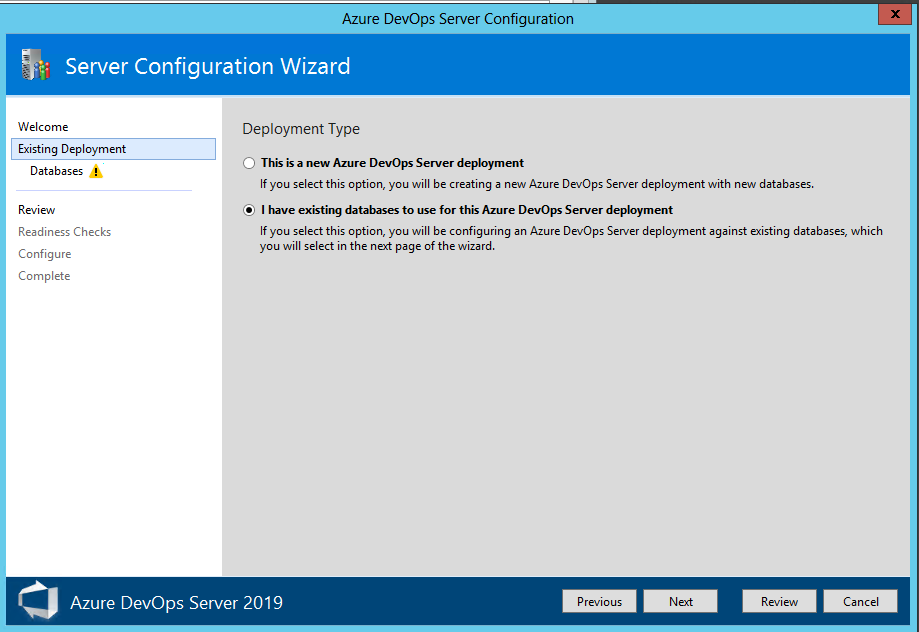
Task: Select the Existing Deployment step
Action: click(x=70, y=148)
